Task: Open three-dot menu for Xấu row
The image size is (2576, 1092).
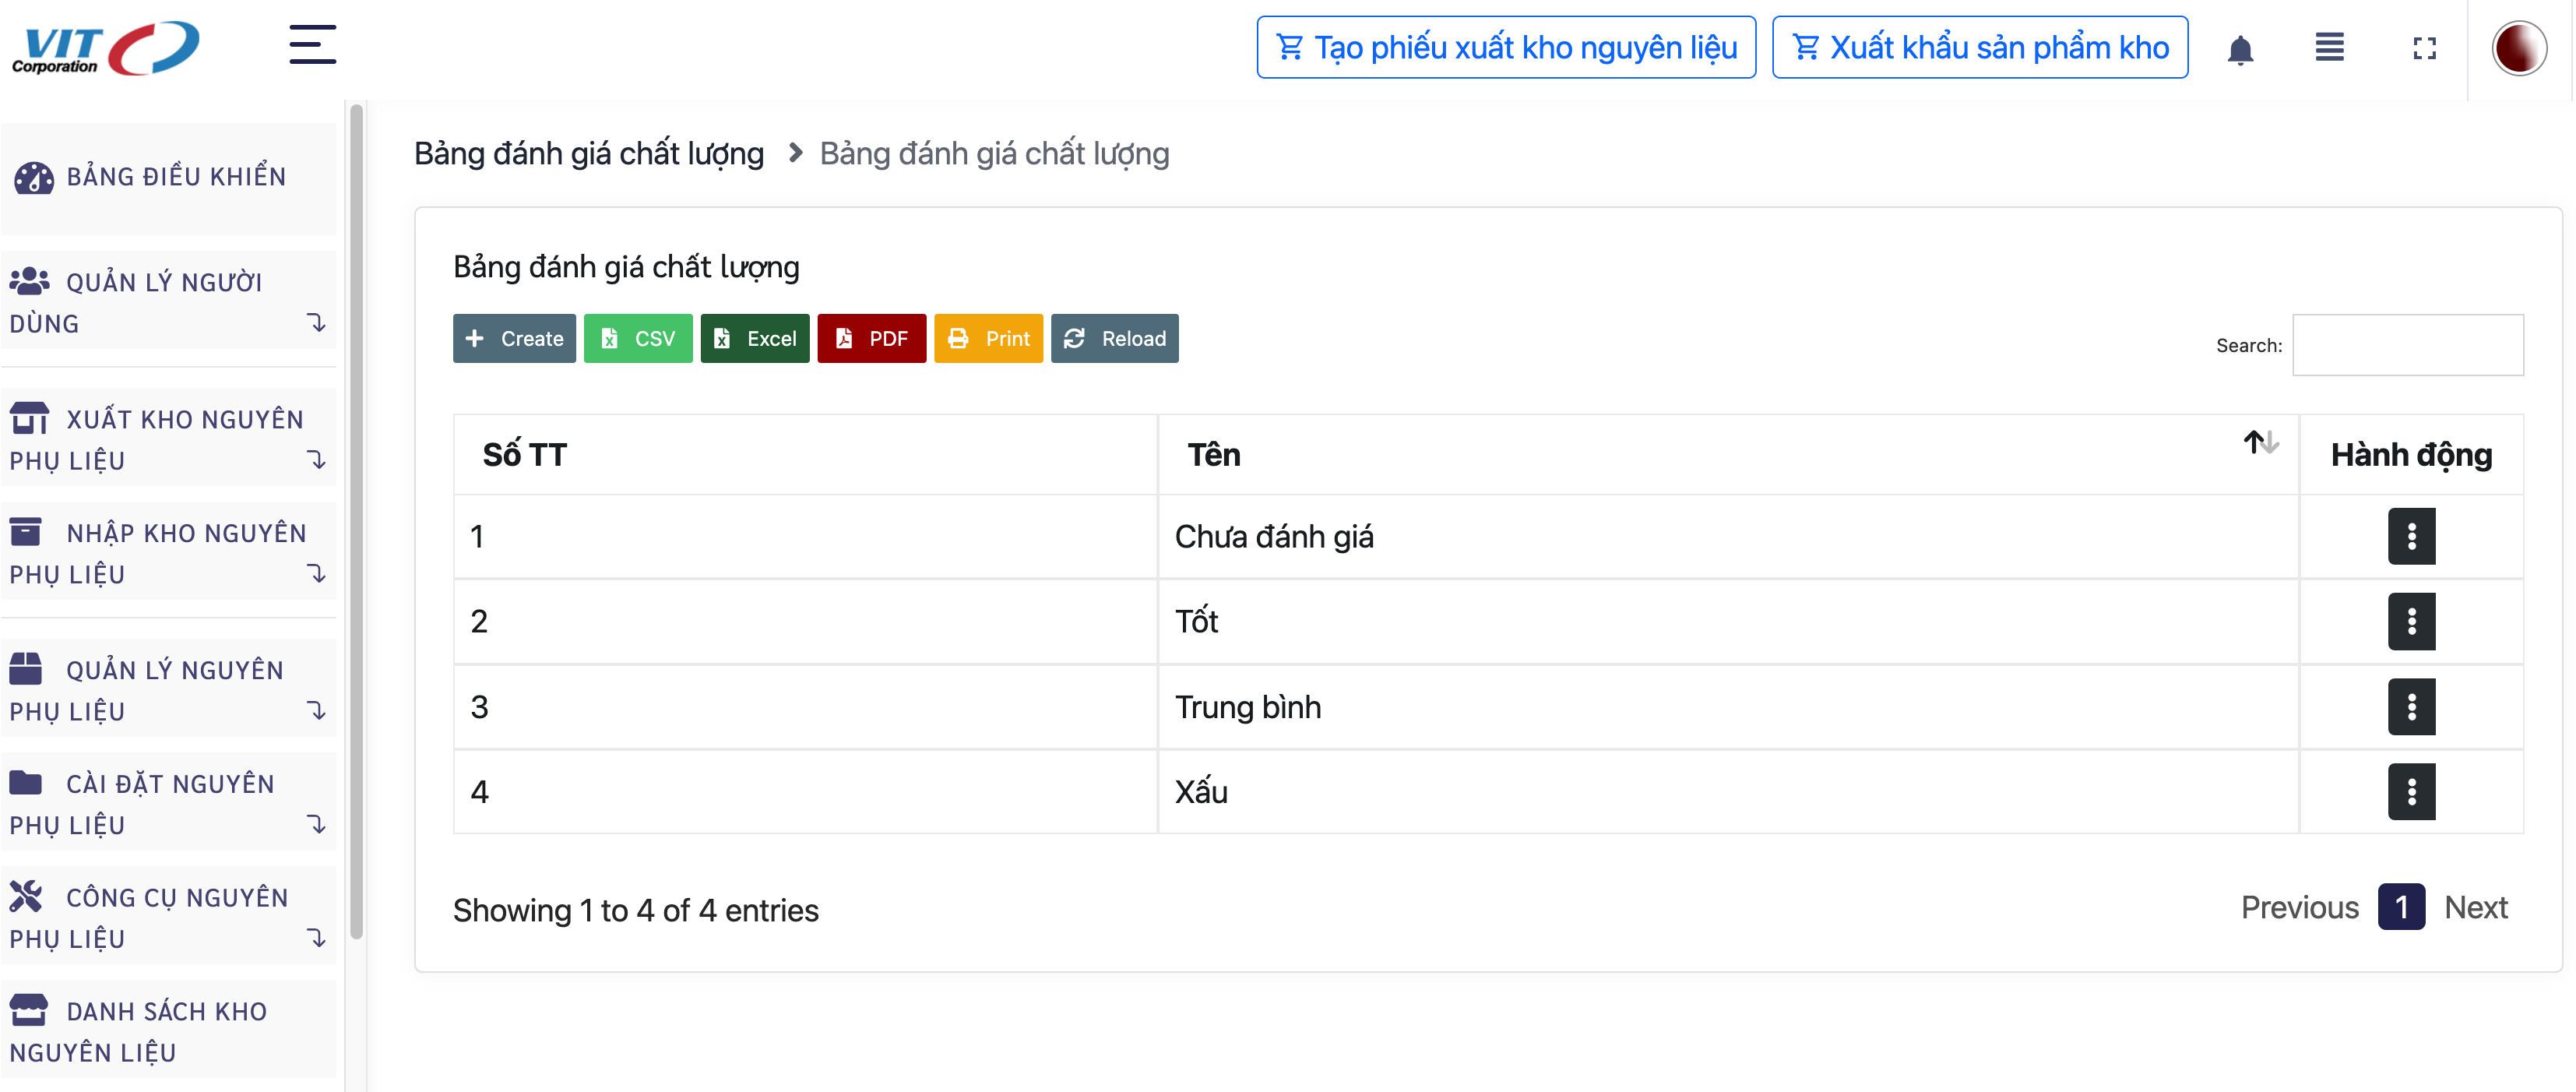Action: 2411,792
